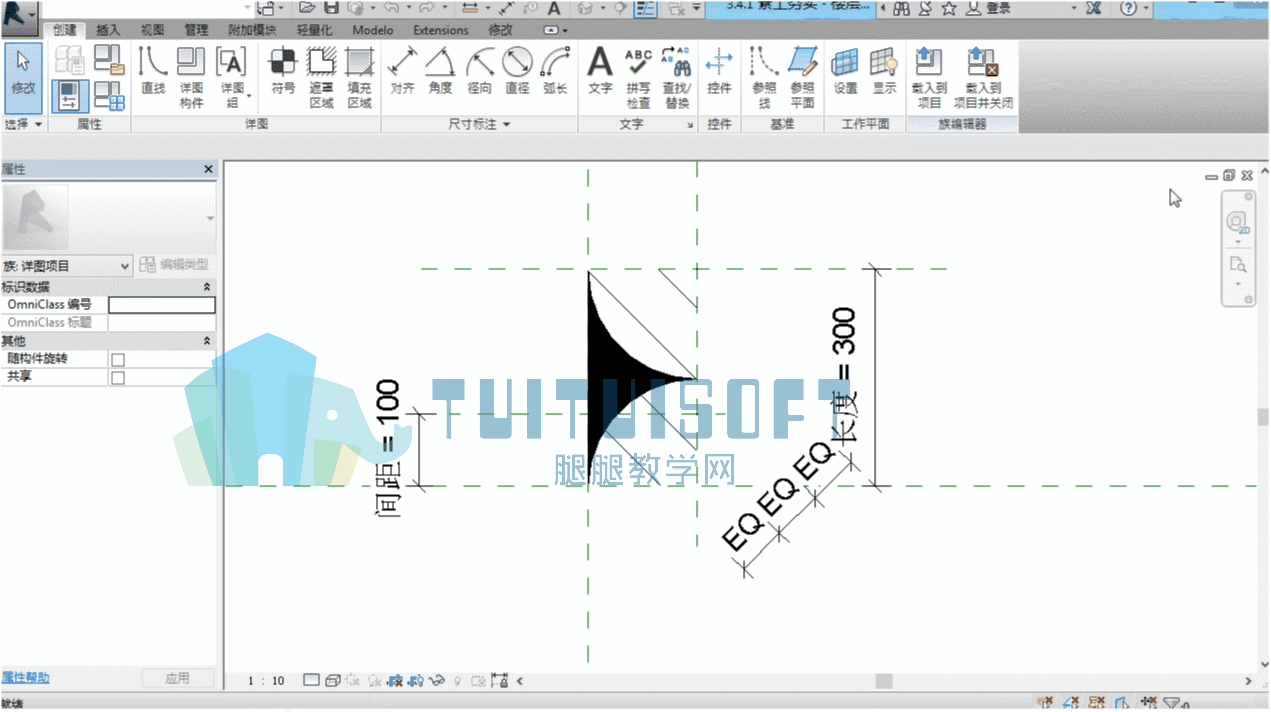
Task: Click 载入到项目 load into project
Action: [929, 77]
